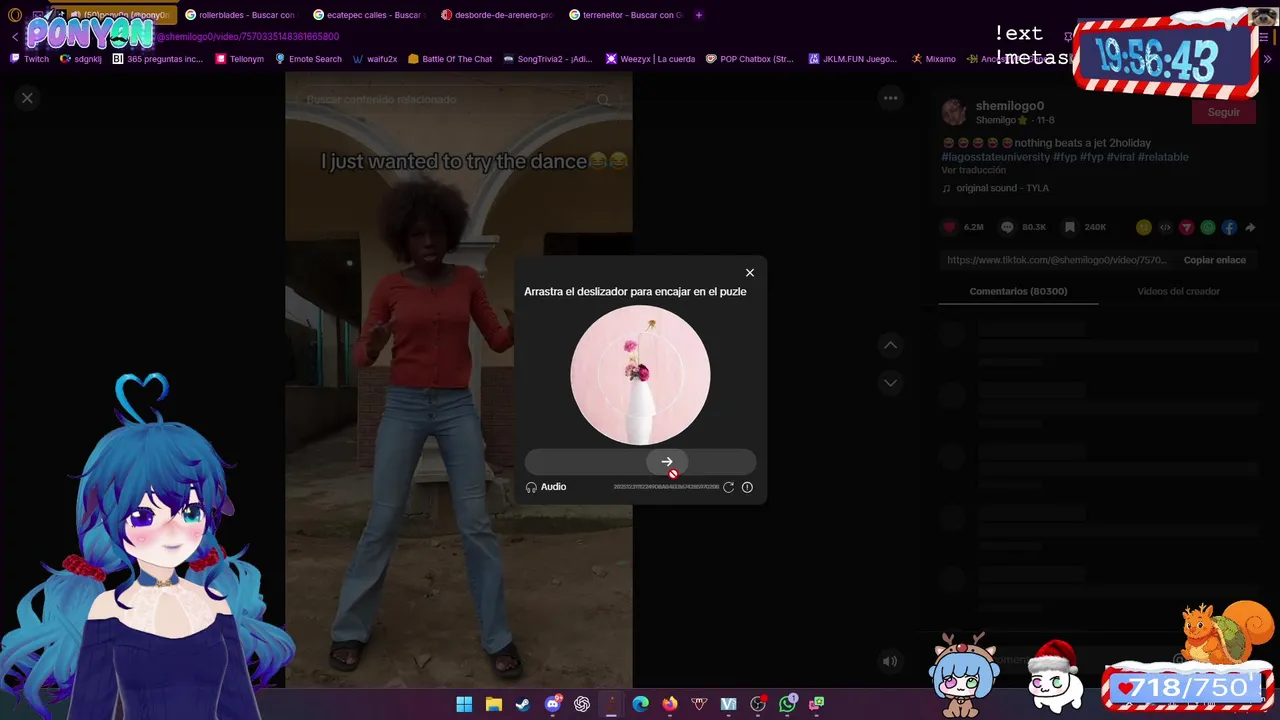
Task: Switch to desborde-de-arenero browser tab
Action: coord(495,15)
